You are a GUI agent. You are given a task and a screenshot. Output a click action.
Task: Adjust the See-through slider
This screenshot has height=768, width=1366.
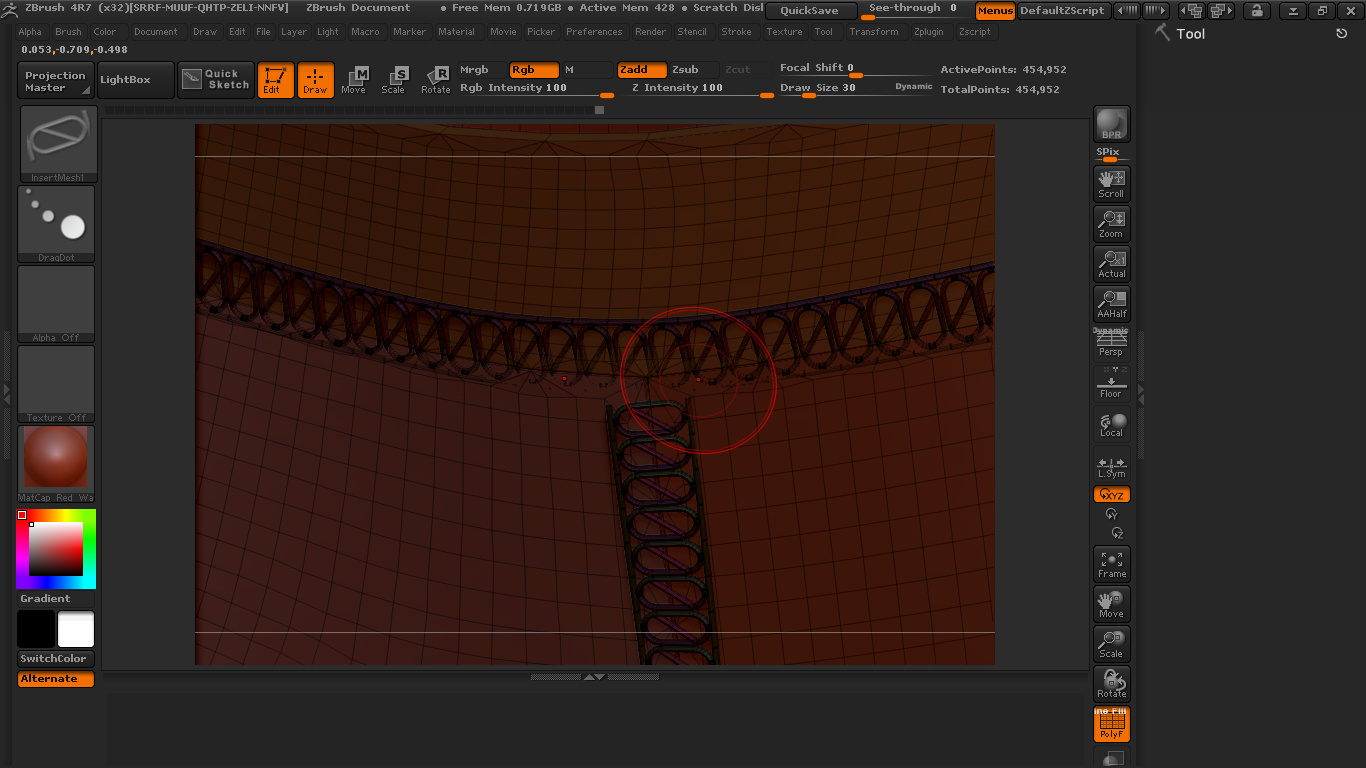915,10
